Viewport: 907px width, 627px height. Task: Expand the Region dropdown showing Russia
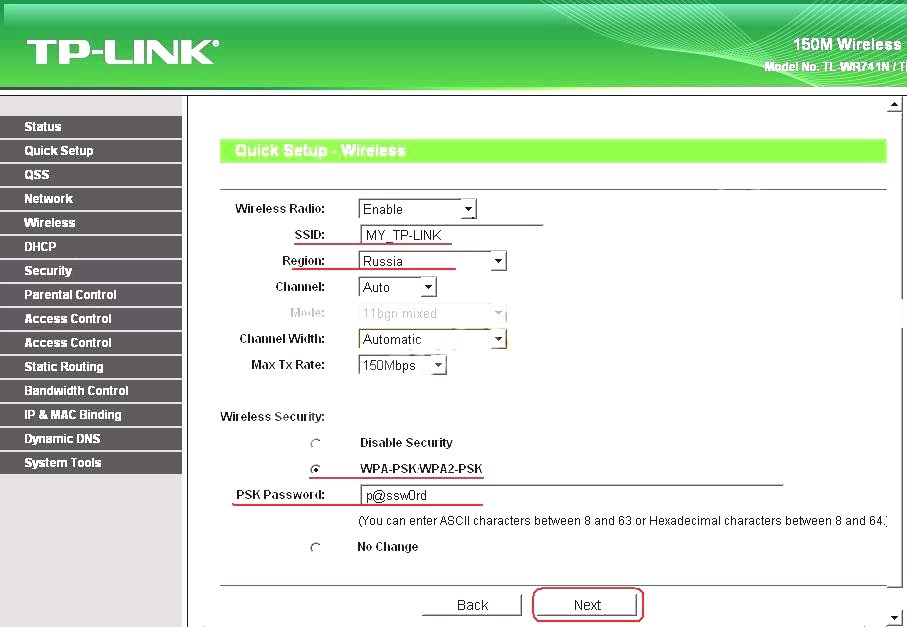[432, 261]
